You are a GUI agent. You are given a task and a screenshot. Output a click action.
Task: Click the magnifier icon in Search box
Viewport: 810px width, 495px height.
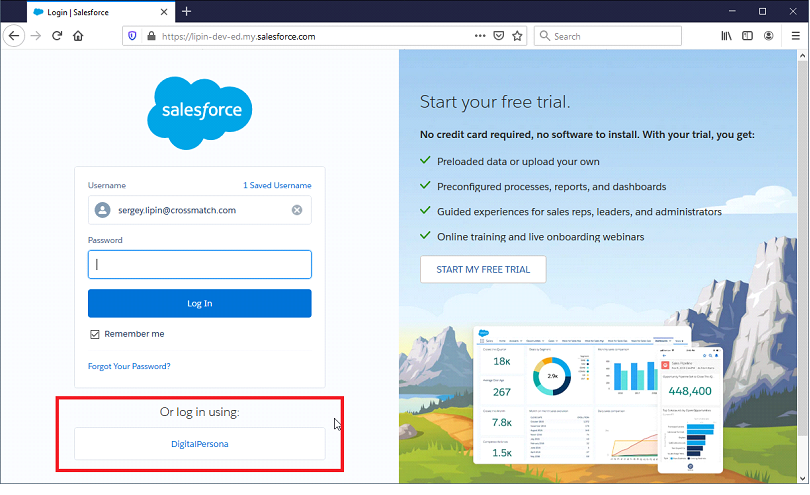pyautogui.click(x=544, y=36)
